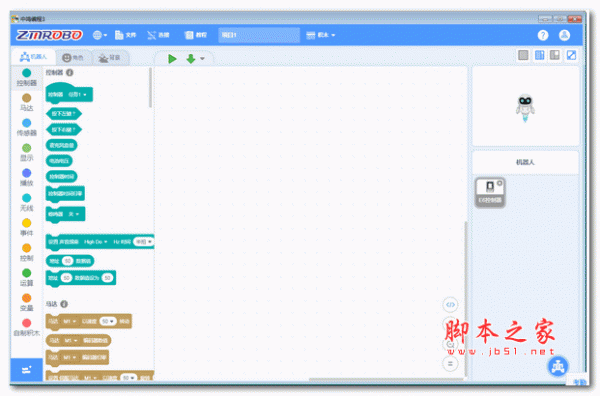Select the 控制器 controller category
600x396 pixels.
click(26, 78)
